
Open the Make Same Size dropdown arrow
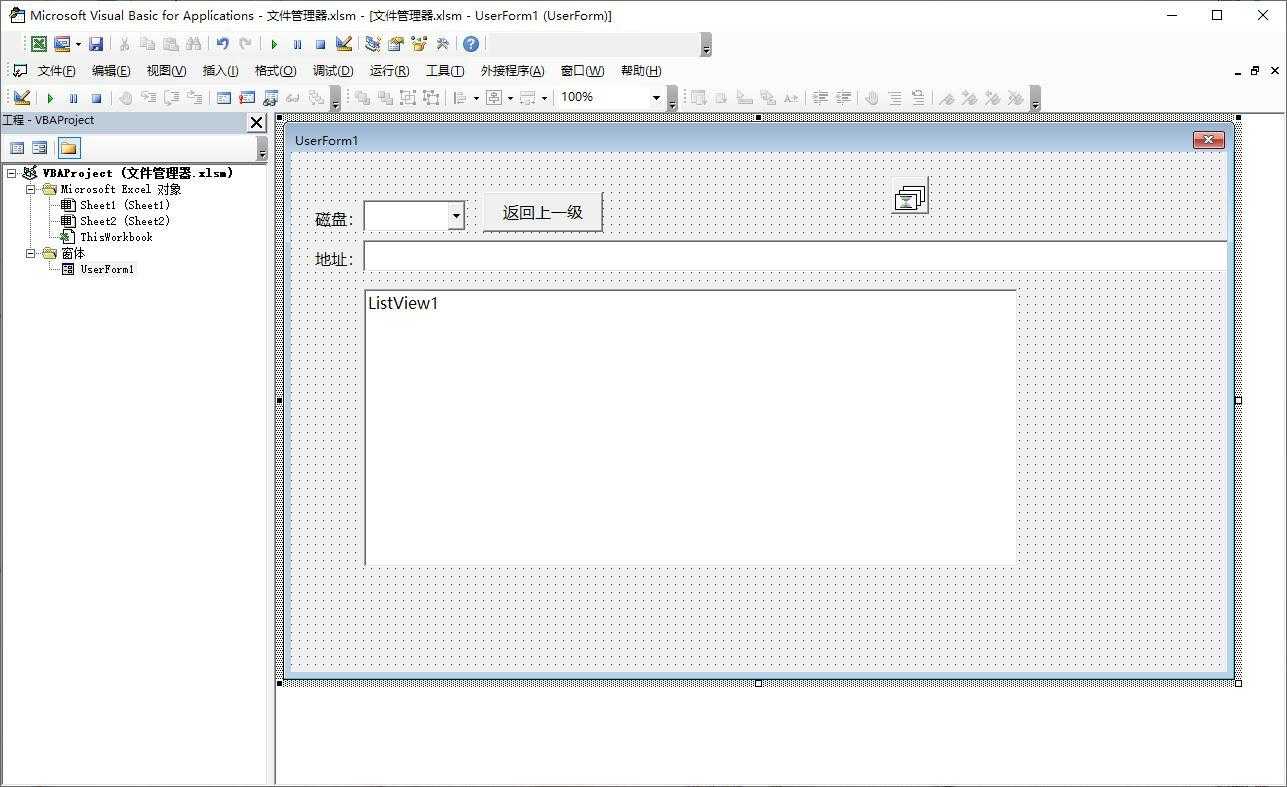[544, 98]
